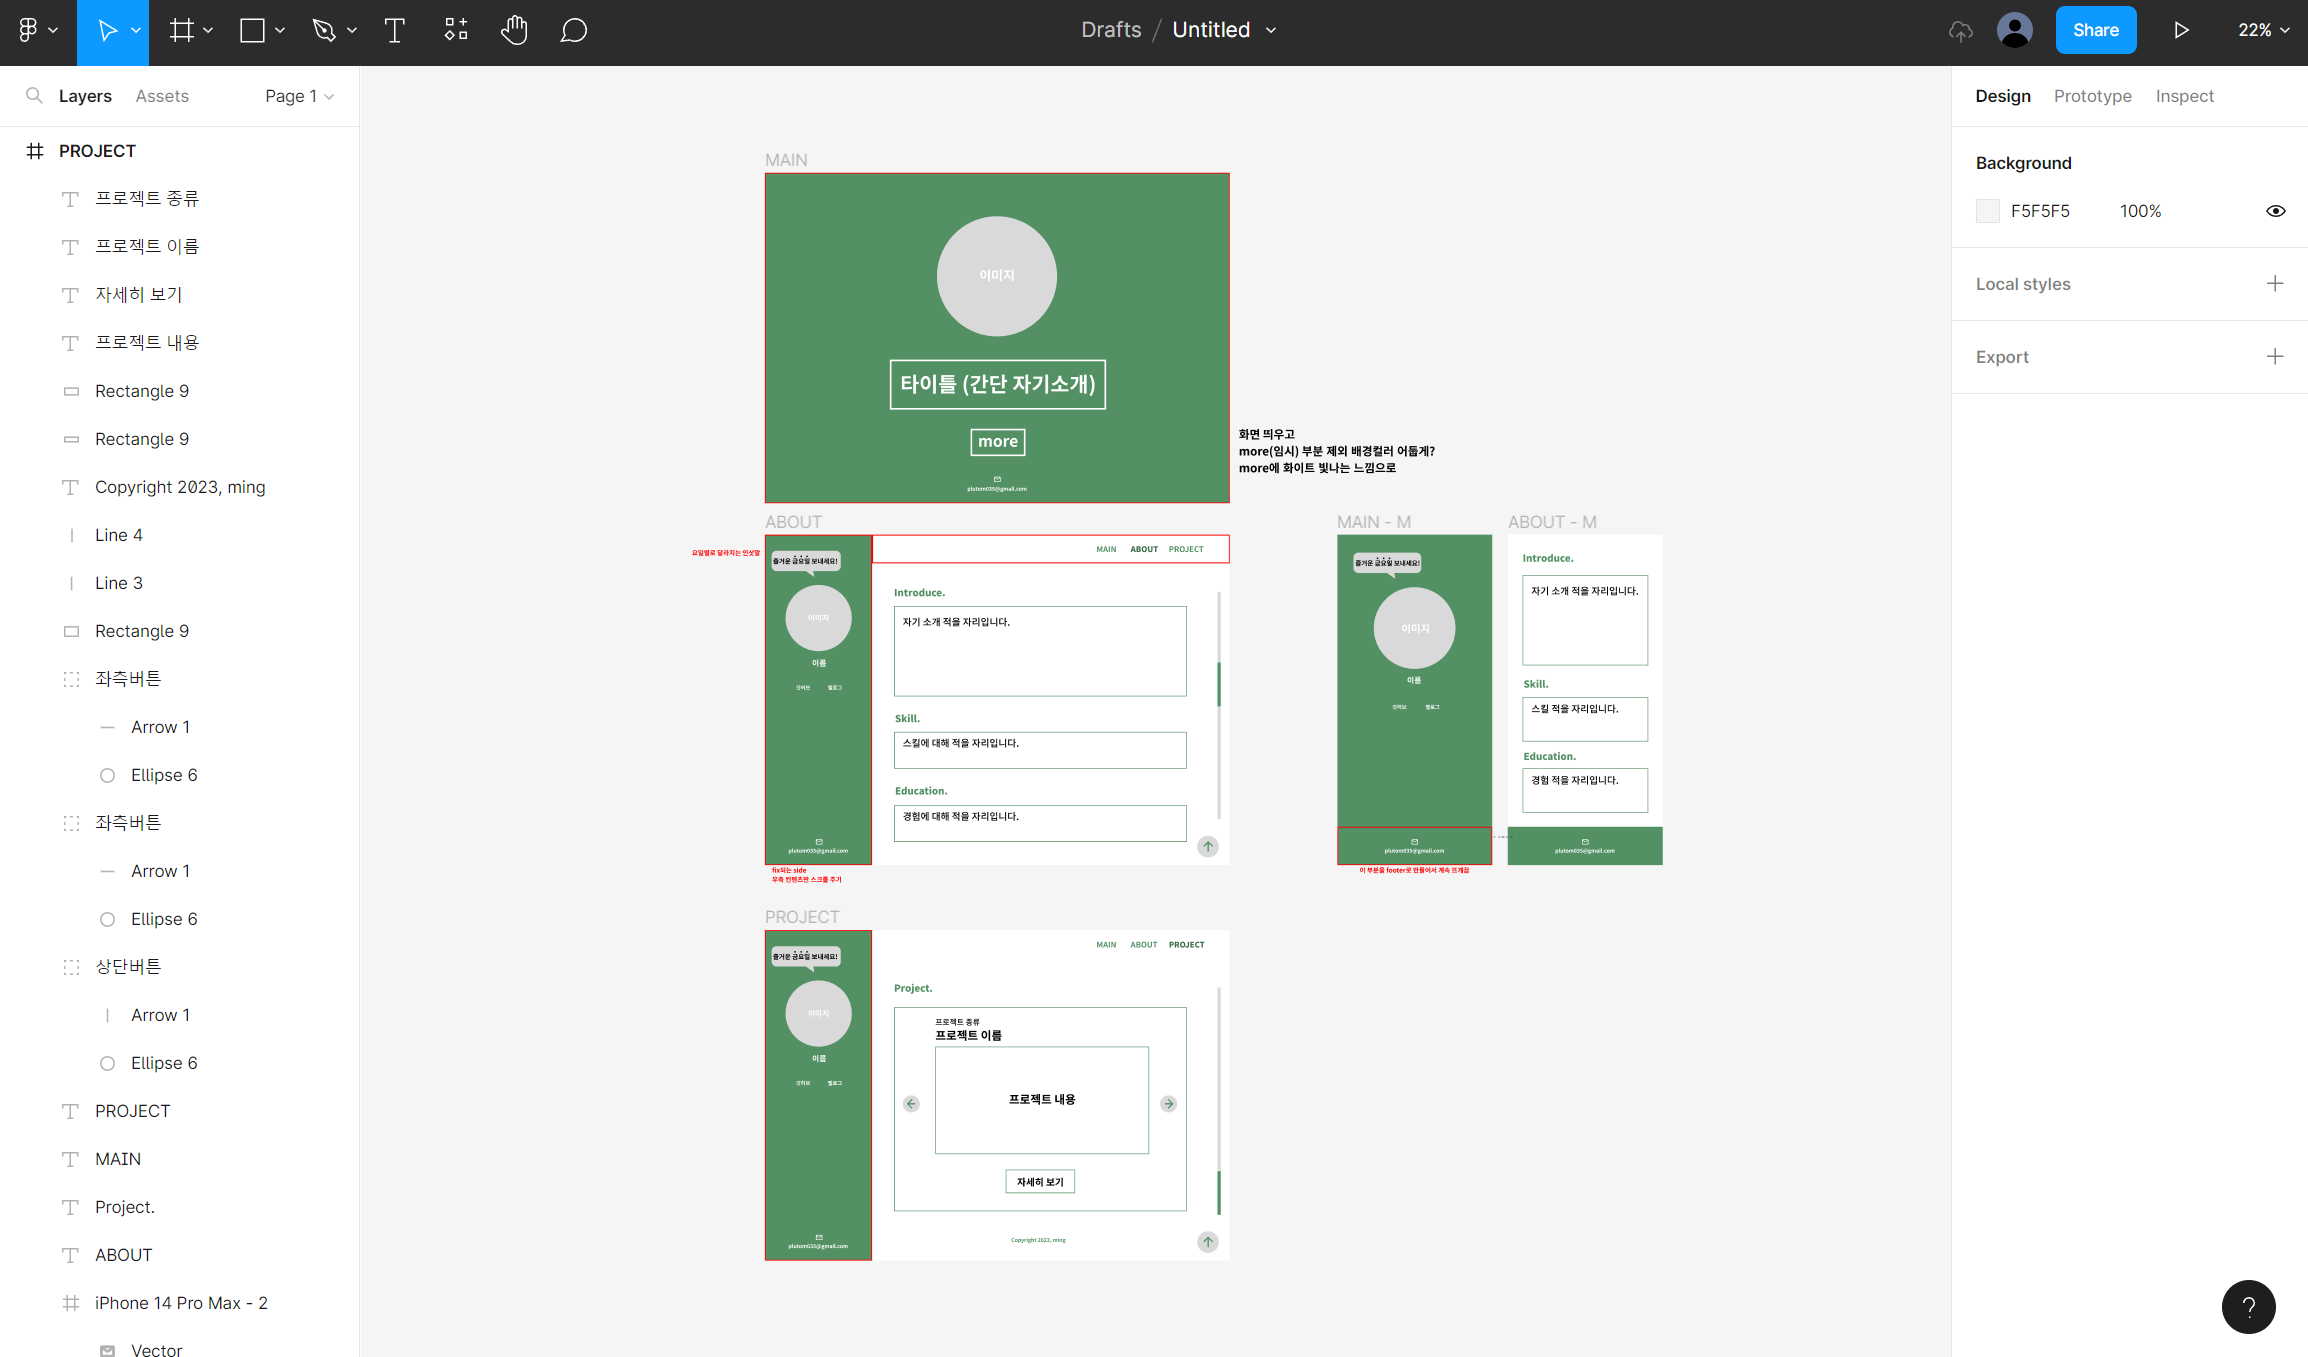Click the F5F5F5 background color swatch
Image resolution: width=2308 pixels, height=1357 pixels.
pyautogui.click(x=1988, y=211)
